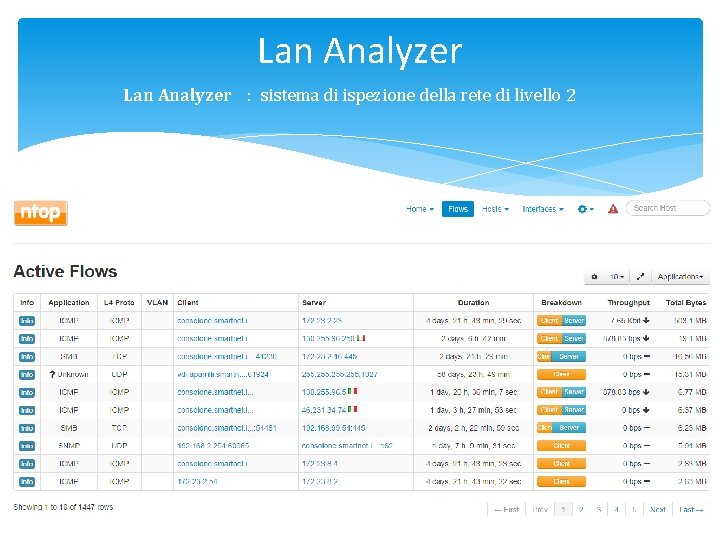720x540 pixels.
Task: Open client link ending in :54491
Action: pyautogui.click(x=227, y=428)
